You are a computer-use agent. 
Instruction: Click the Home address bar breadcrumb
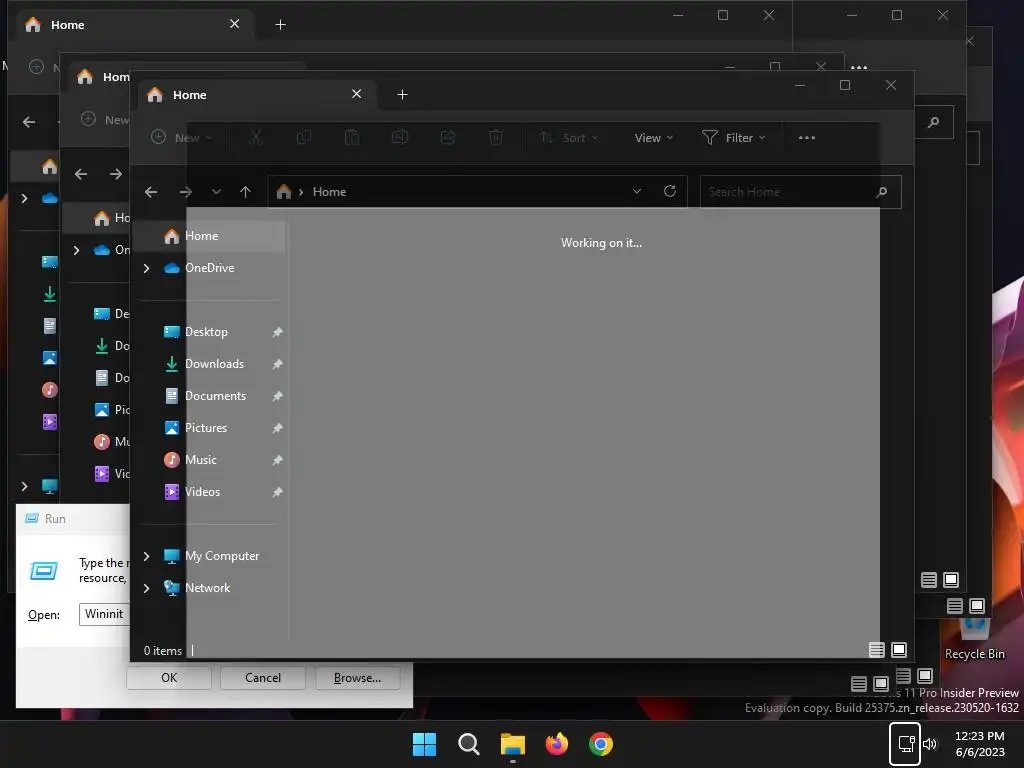click(329, 192)
